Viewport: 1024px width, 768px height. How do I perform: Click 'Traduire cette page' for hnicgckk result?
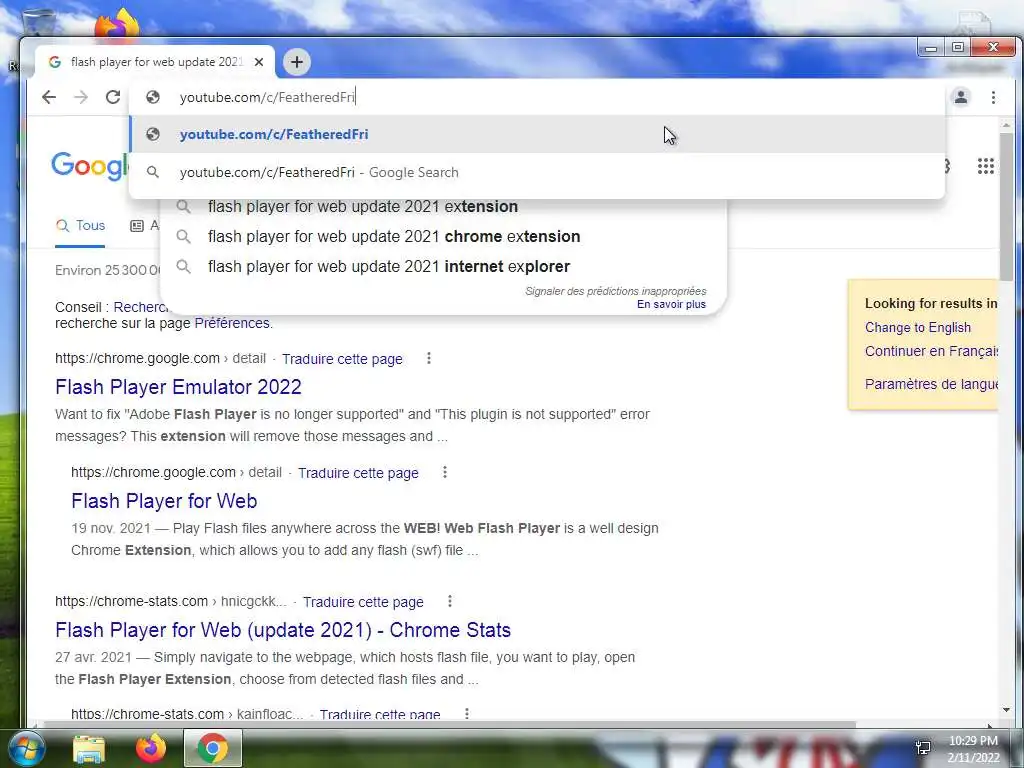[x=363, y=602]
